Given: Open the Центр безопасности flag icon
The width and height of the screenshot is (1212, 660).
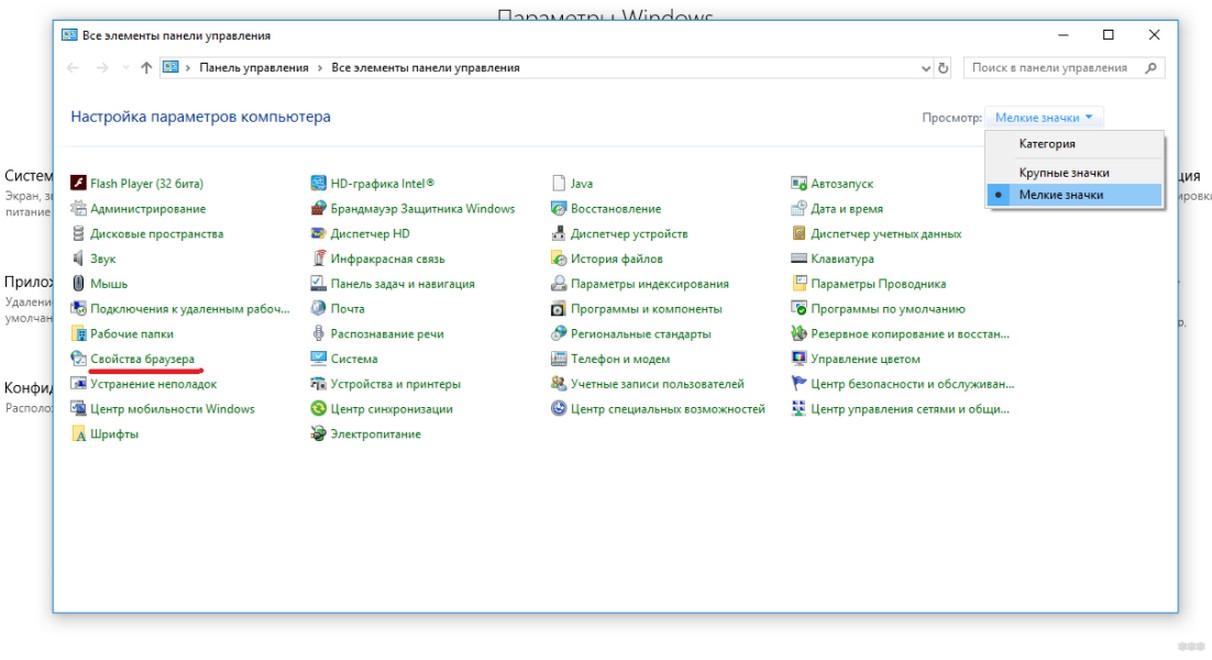Looking at the screenshot, I should [x=799, y=384].
